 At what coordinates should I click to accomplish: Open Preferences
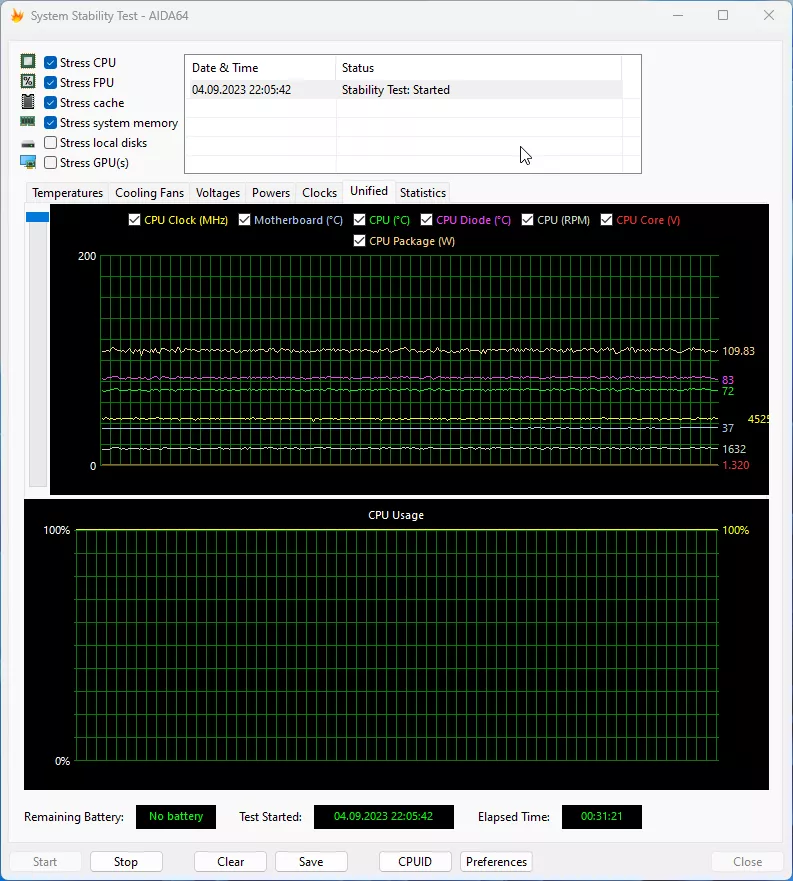click(x=496, y=861)
